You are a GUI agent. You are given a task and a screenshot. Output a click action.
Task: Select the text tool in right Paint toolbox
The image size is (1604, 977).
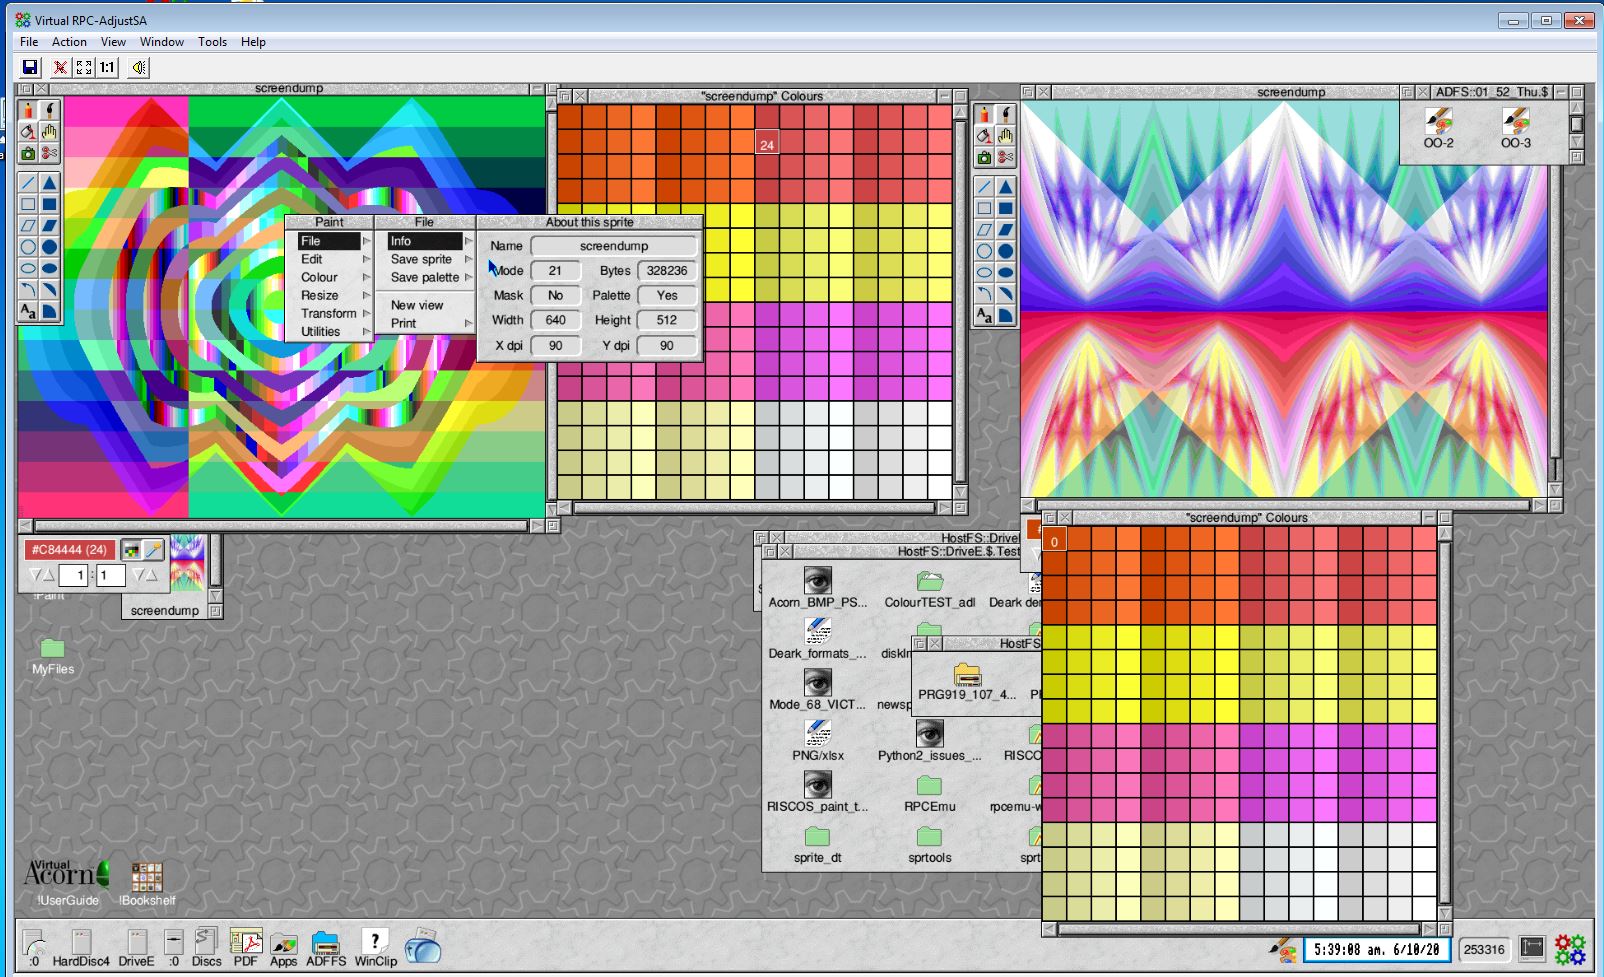[985, 316]
